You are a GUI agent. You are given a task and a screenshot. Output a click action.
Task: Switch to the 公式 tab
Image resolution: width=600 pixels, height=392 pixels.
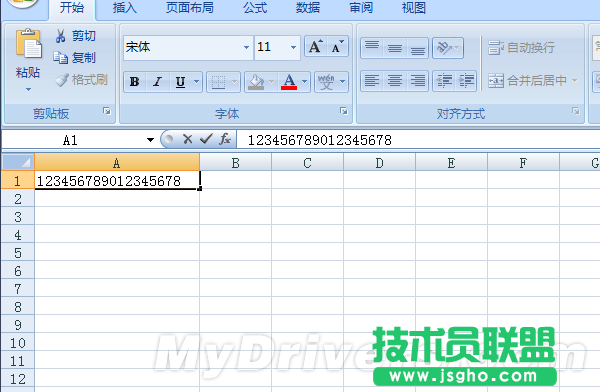255,8
